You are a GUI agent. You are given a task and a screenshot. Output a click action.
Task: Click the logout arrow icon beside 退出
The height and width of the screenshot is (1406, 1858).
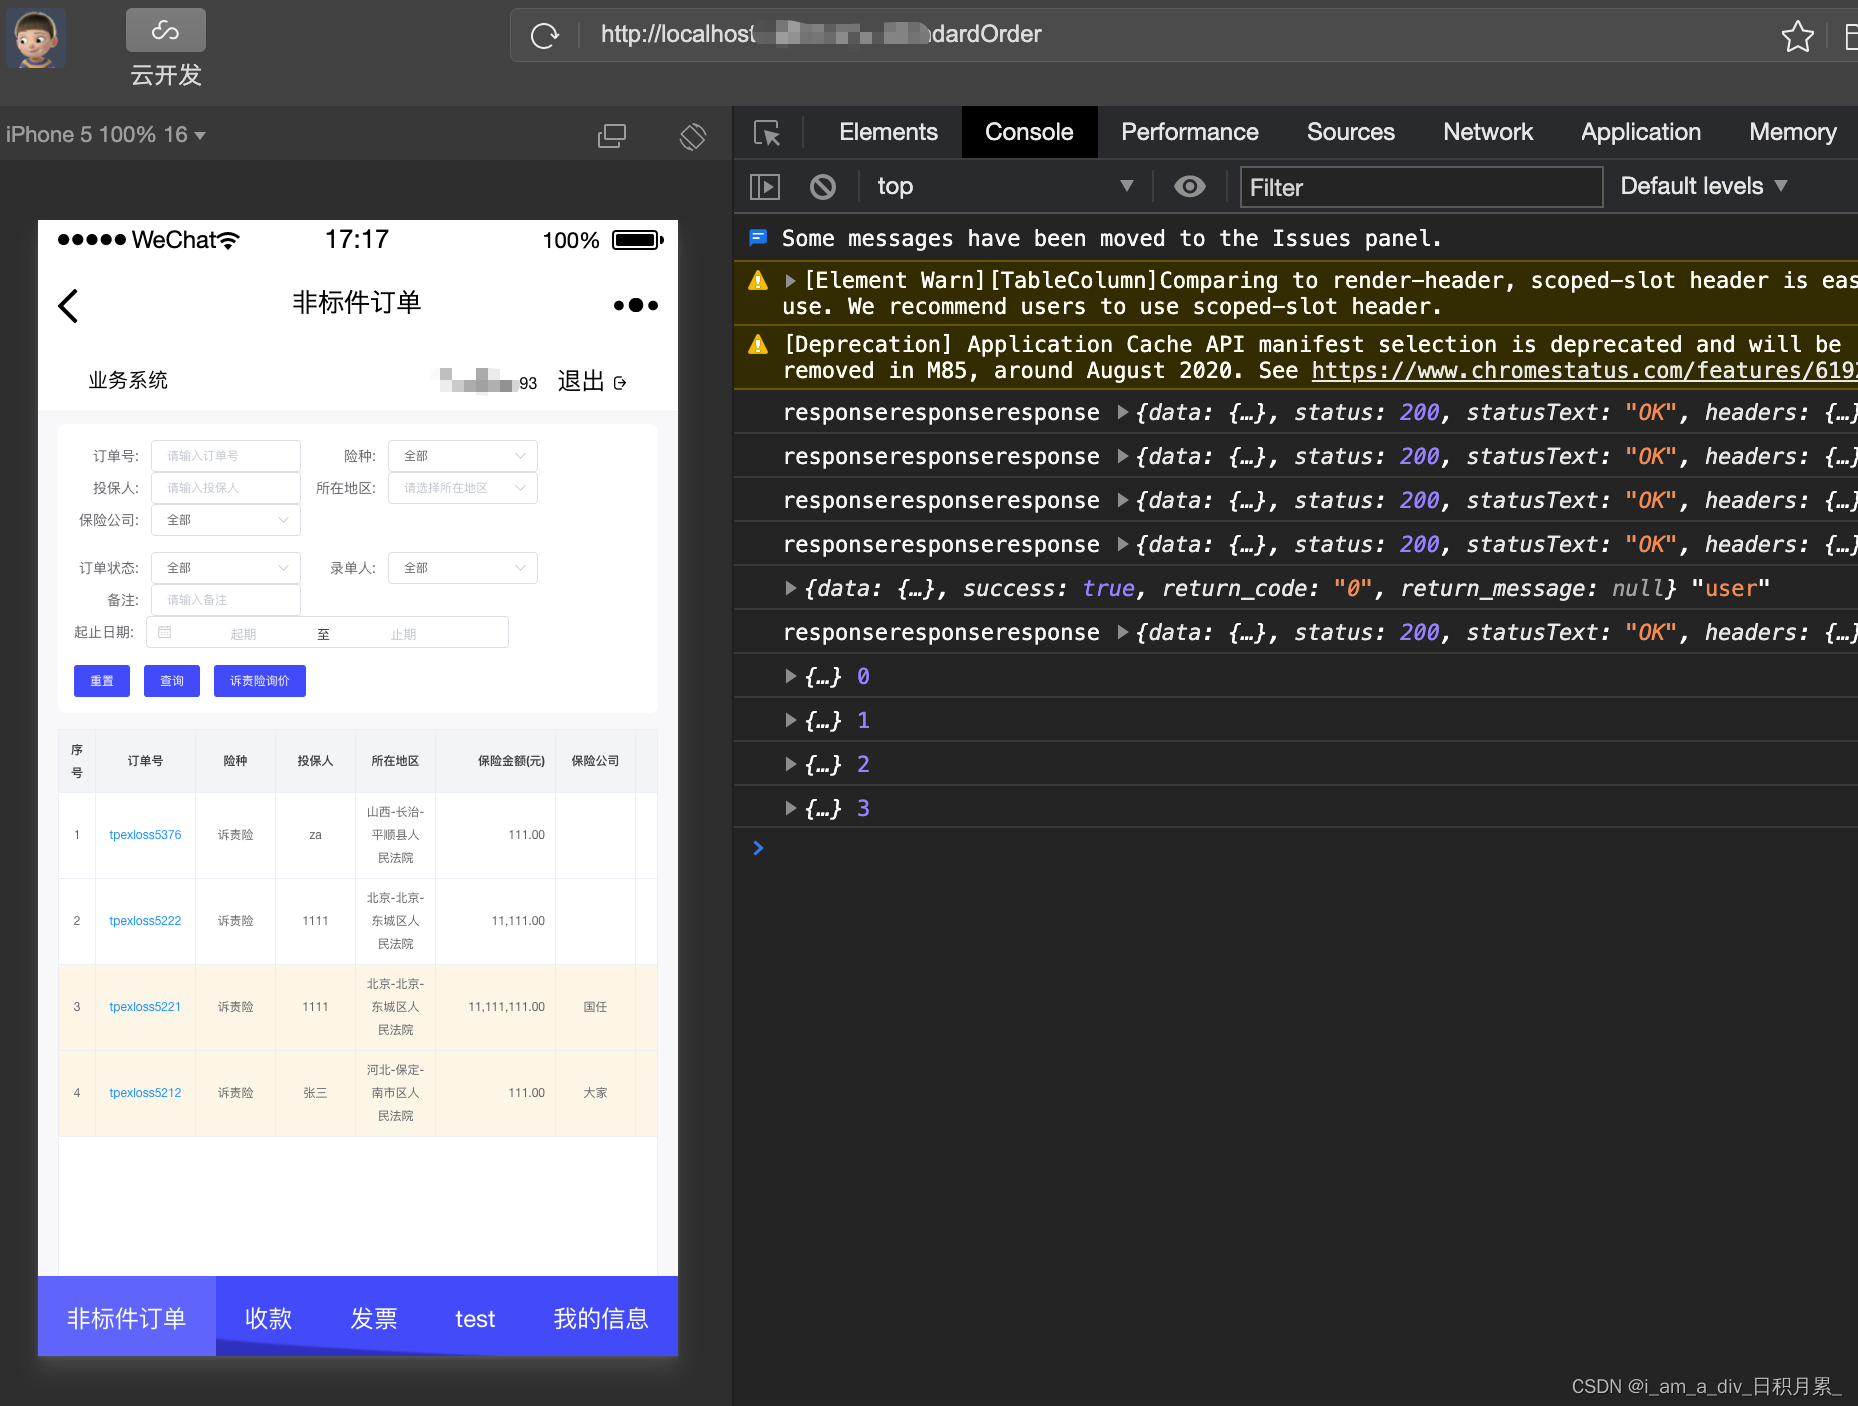(620, 383)
